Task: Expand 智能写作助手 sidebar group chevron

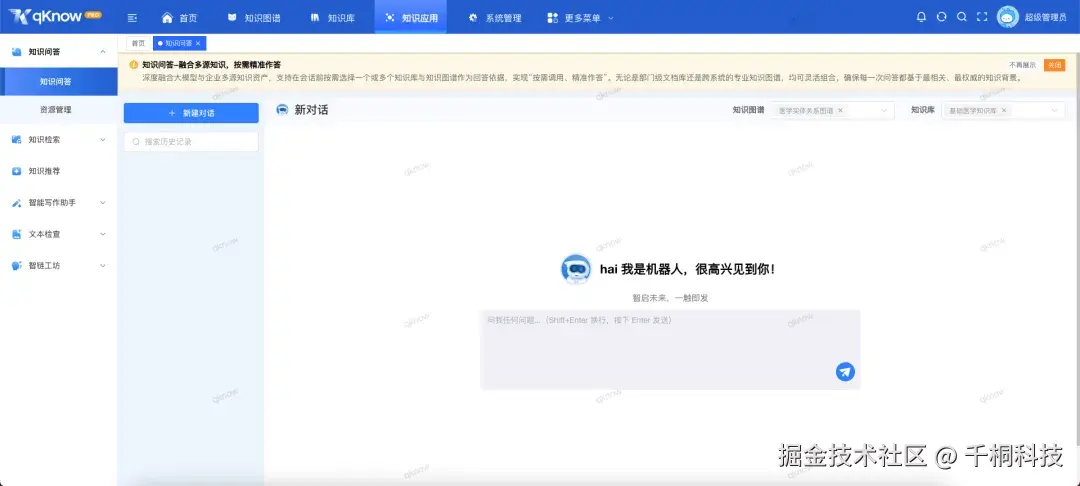Action: [103, 203]
